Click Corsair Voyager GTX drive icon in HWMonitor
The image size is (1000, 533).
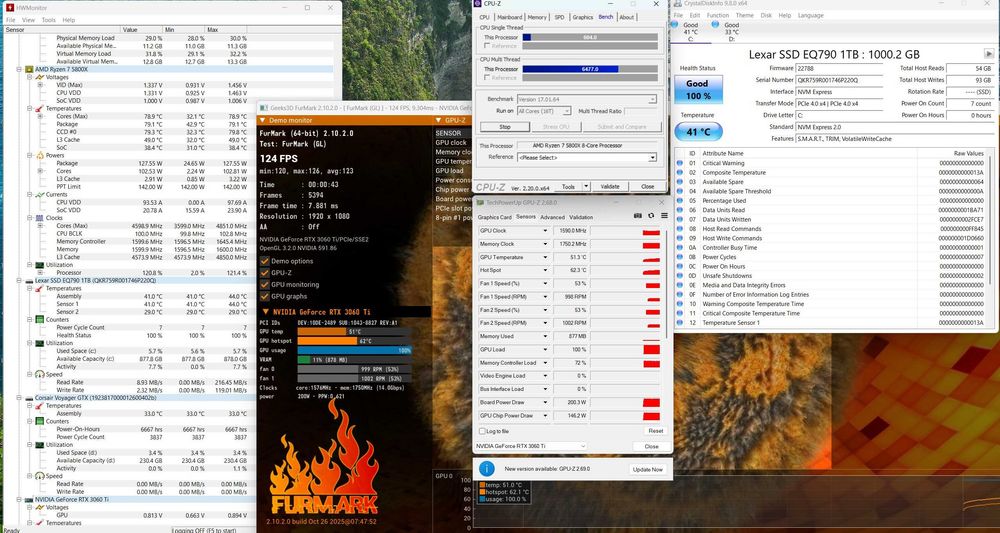(29, 398)
